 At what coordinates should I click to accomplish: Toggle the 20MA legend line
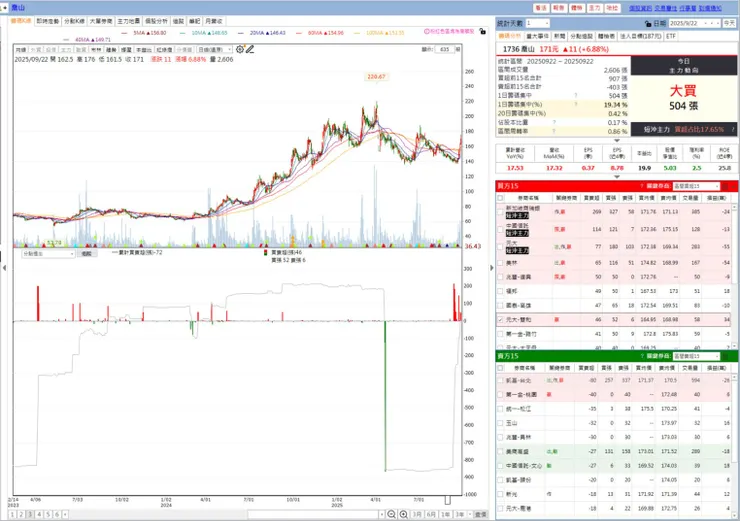[261, 33]
